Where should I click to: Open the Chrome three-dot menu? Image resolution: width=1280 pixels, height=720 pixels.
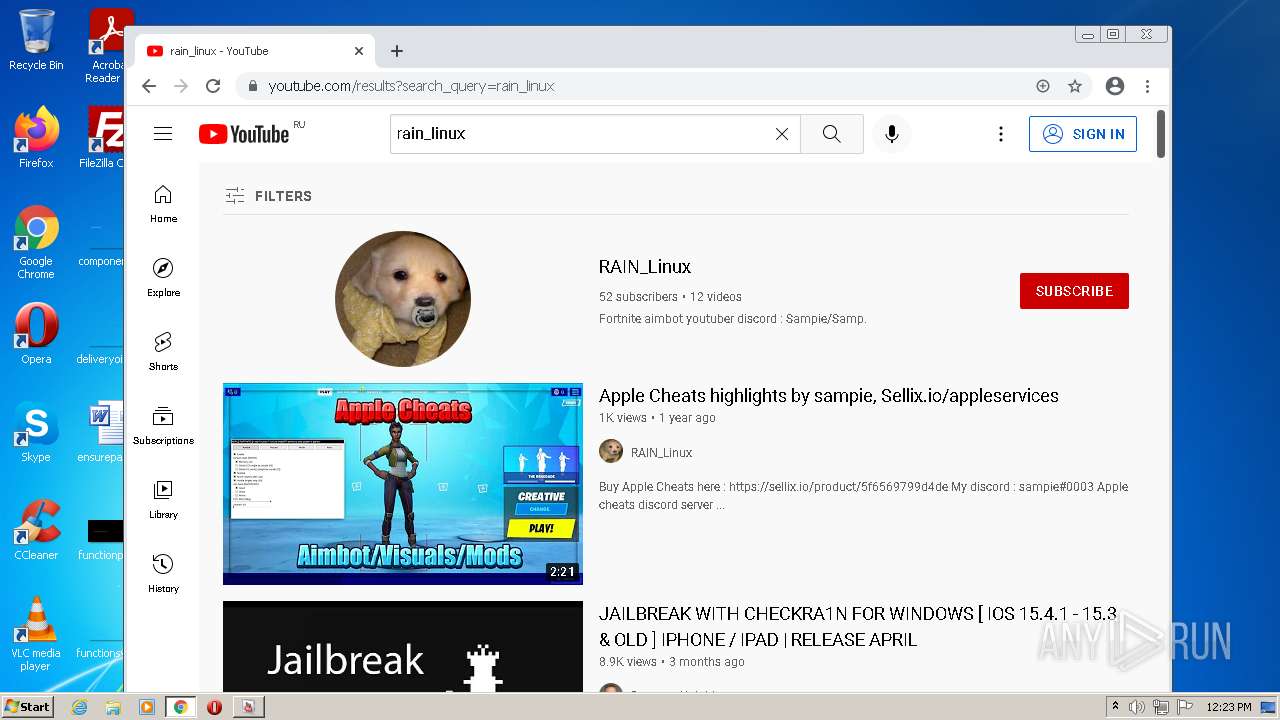point(1148,86)
